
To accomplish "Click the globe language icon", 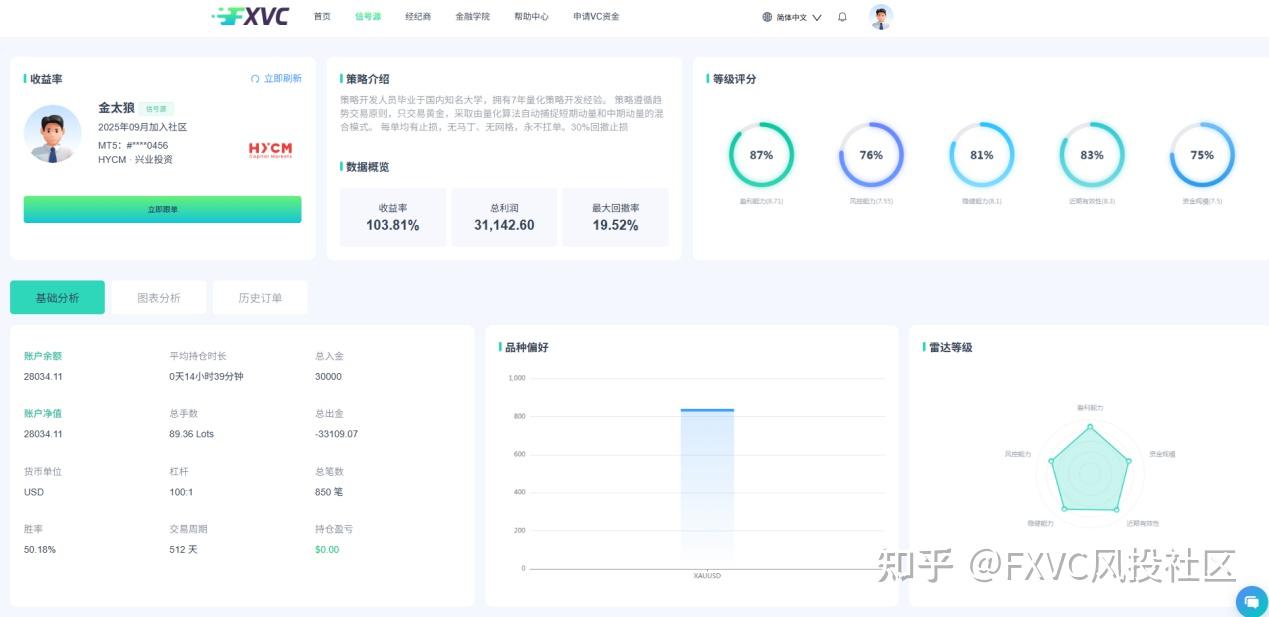I will 767,17.
